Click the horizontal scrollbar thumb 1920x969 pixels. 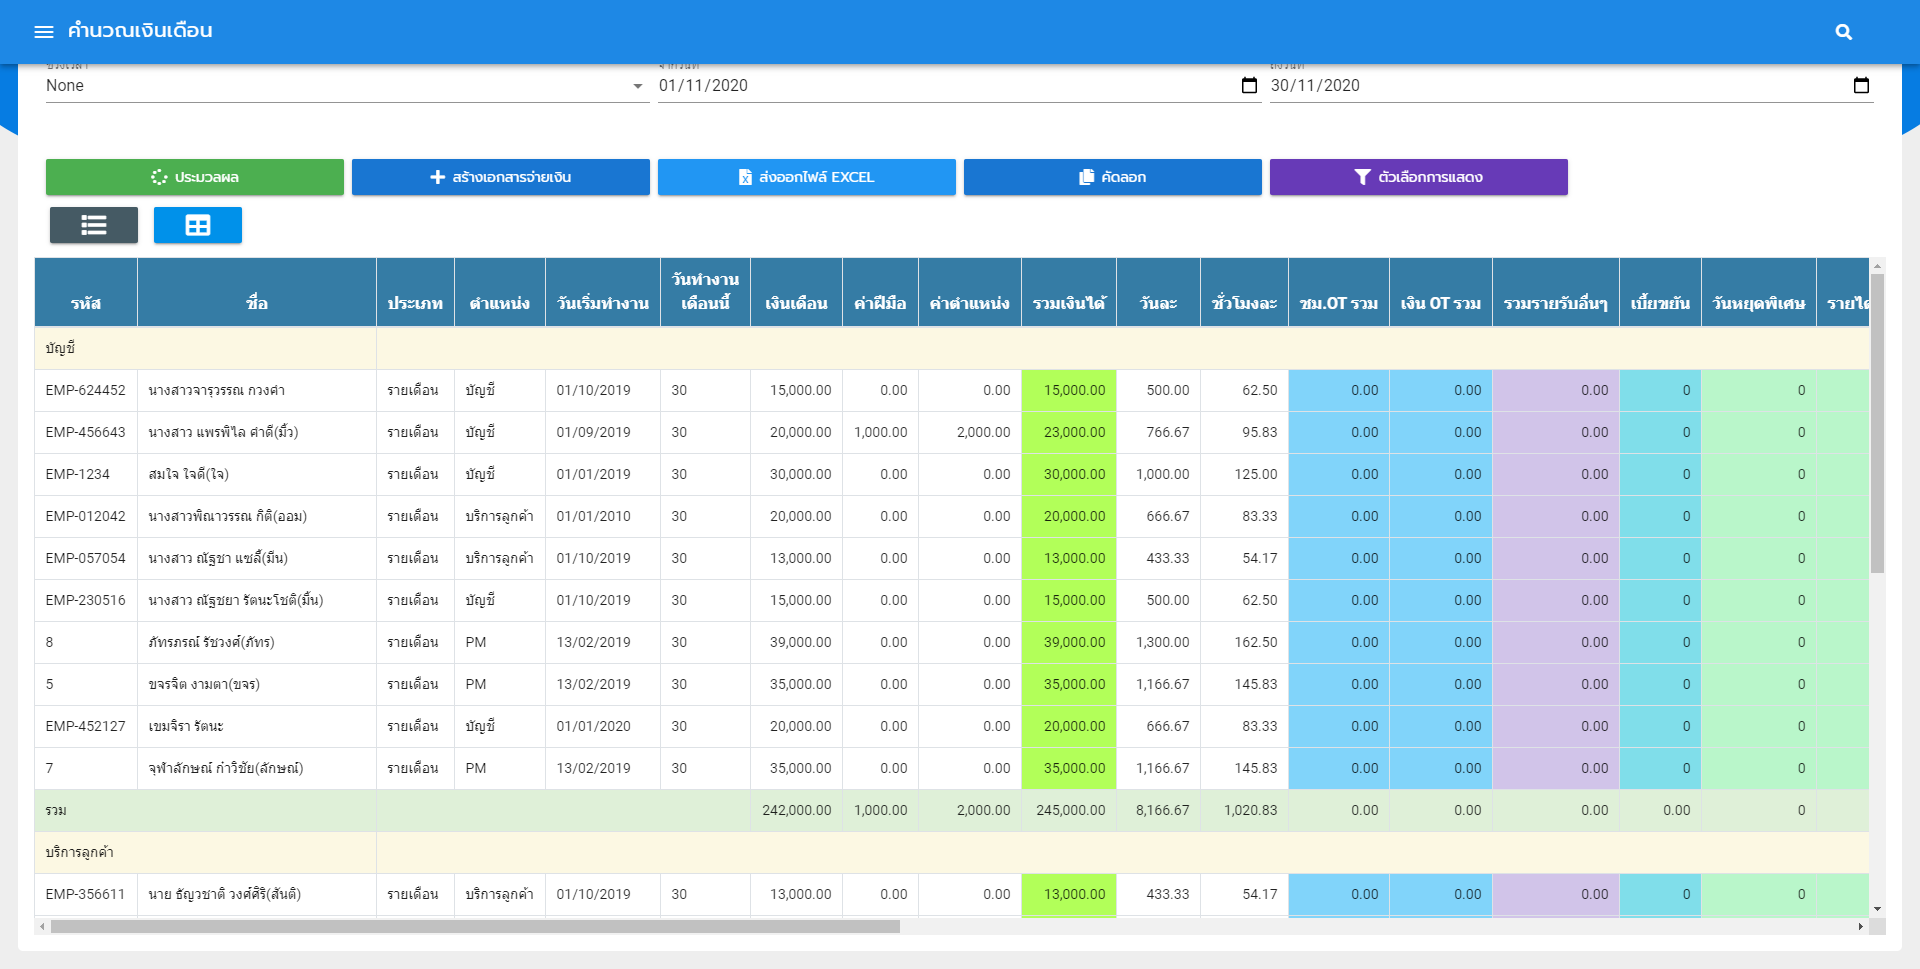point(475,927)
